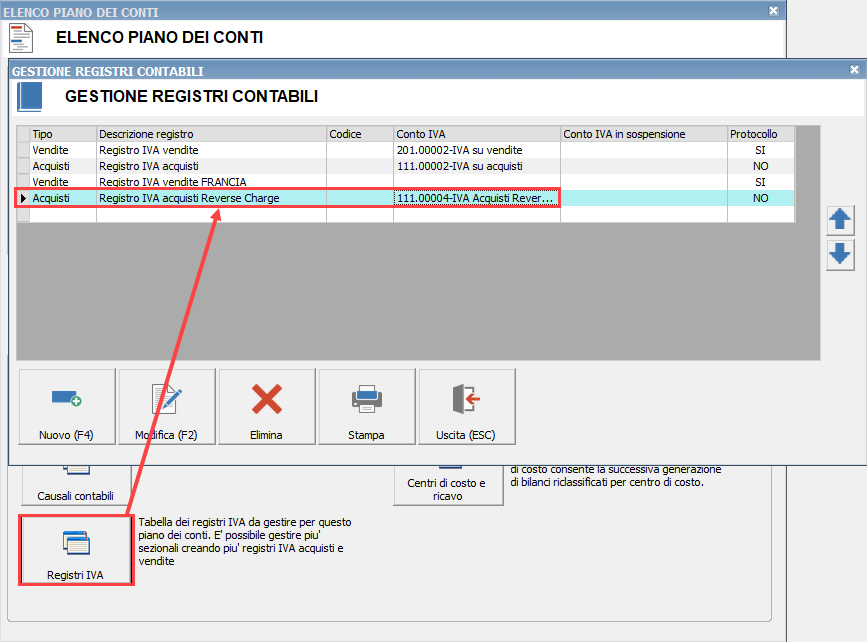Select row Registro IVA vendite FRANCIA
The image size is (867, 642).
tap(406, 182)
